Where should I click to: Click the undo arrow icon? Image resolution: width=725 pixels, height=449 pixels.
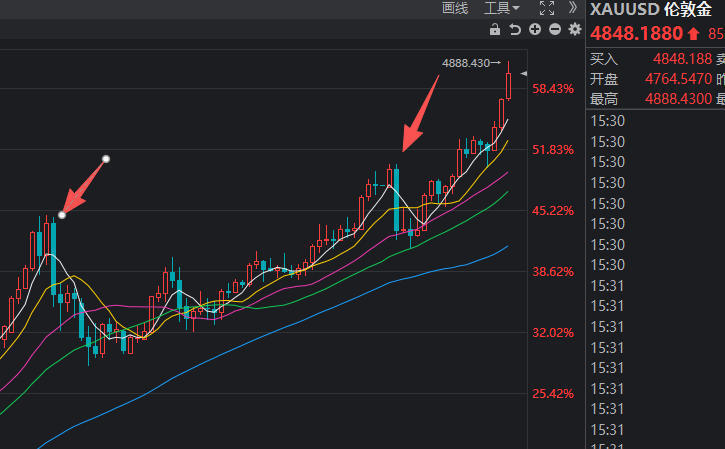click(515, 30)
